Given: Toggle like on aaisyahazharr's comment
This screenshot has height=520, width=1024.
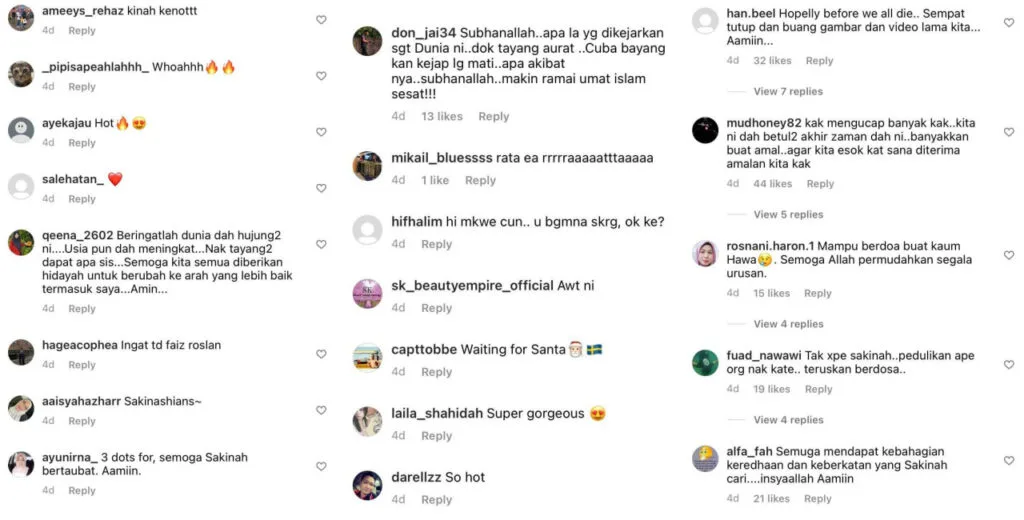Looking at the screenshot, I should pos(321,410).
